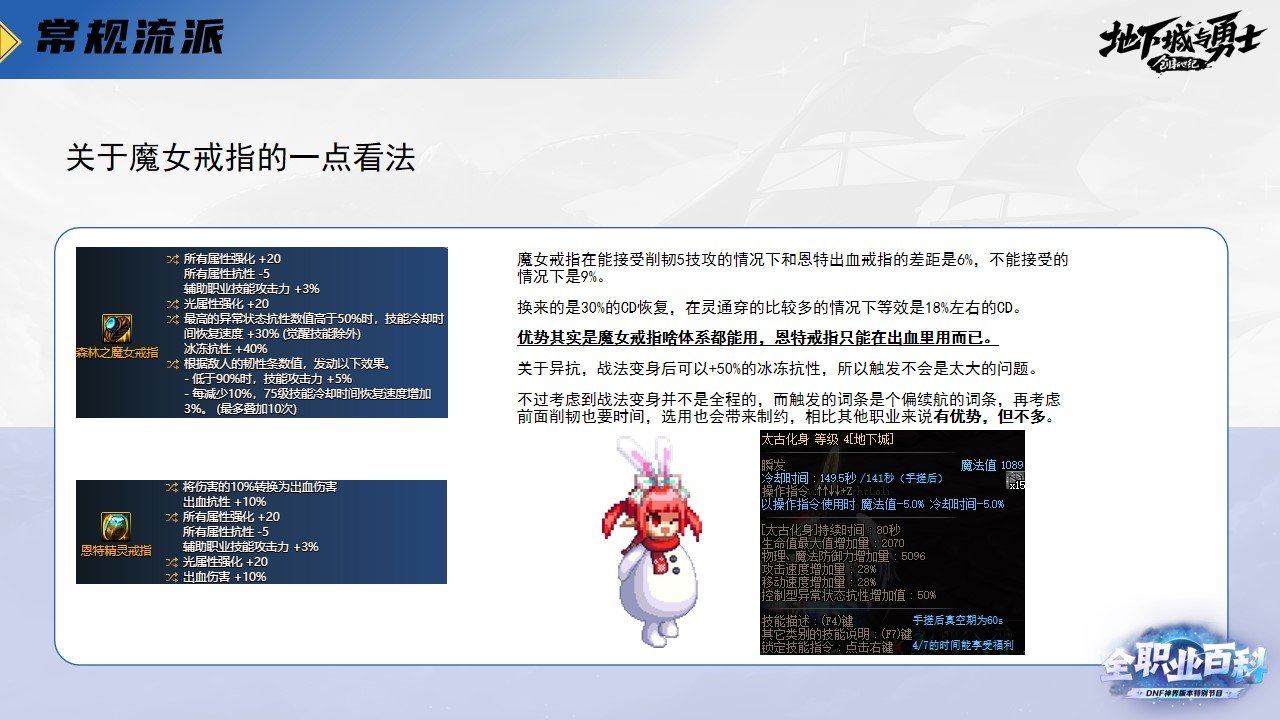
Task: Click shuffle icon beside 魔女戒指 所有属性强化 +20
Action: click(x=173, y=258)
